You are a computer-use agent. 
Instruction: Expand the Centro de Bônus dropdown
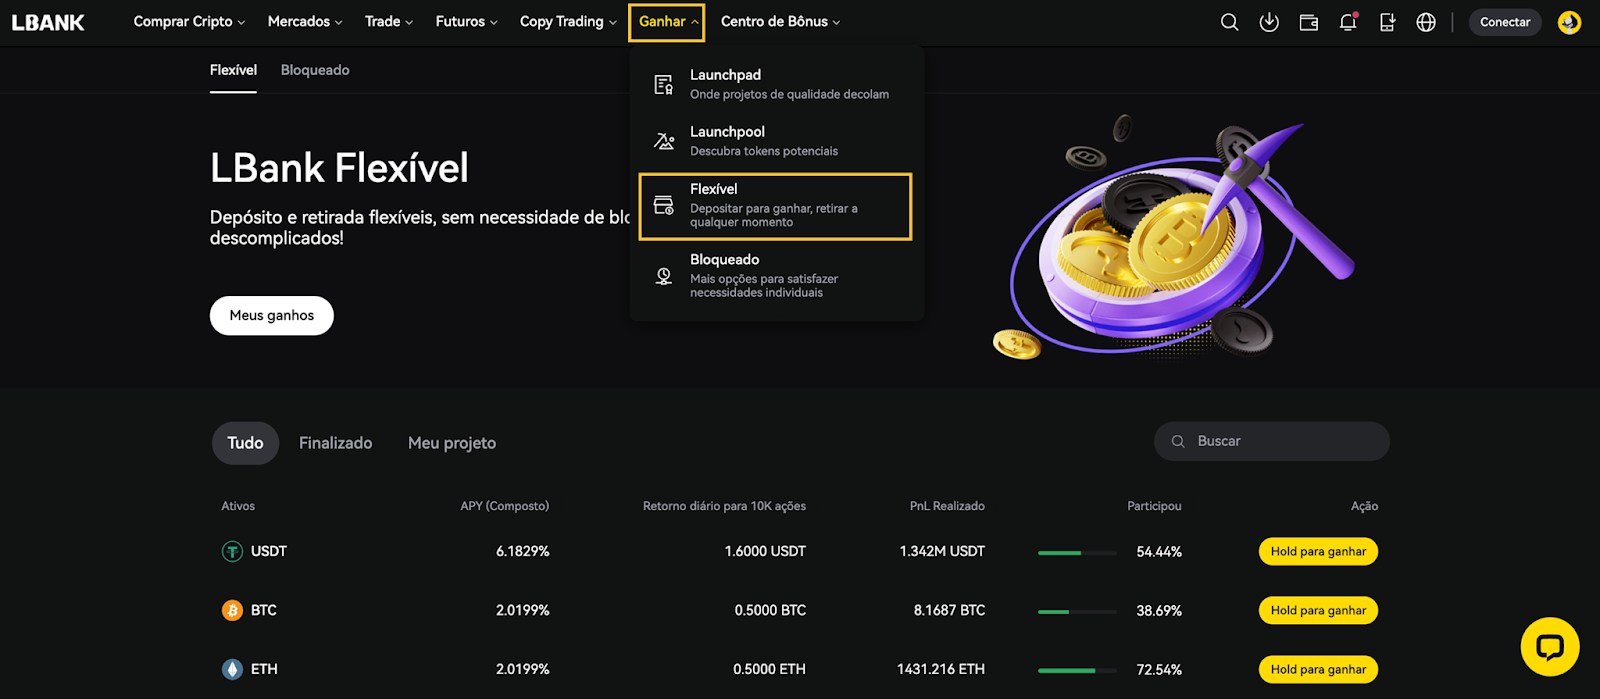pyautogui.click(x=780, y=22)
